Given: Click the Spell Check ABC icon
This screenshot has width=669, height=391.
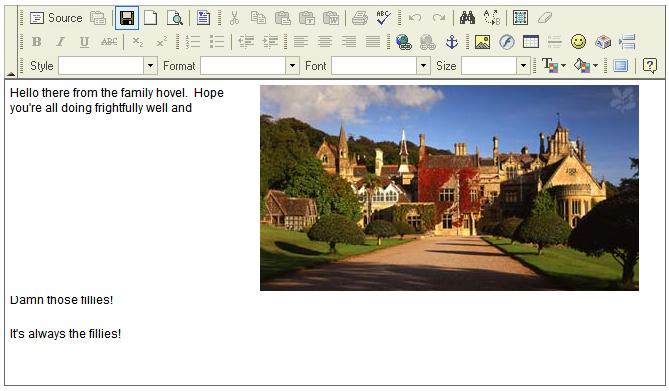Looking at the screenshot, I should 384,18.
